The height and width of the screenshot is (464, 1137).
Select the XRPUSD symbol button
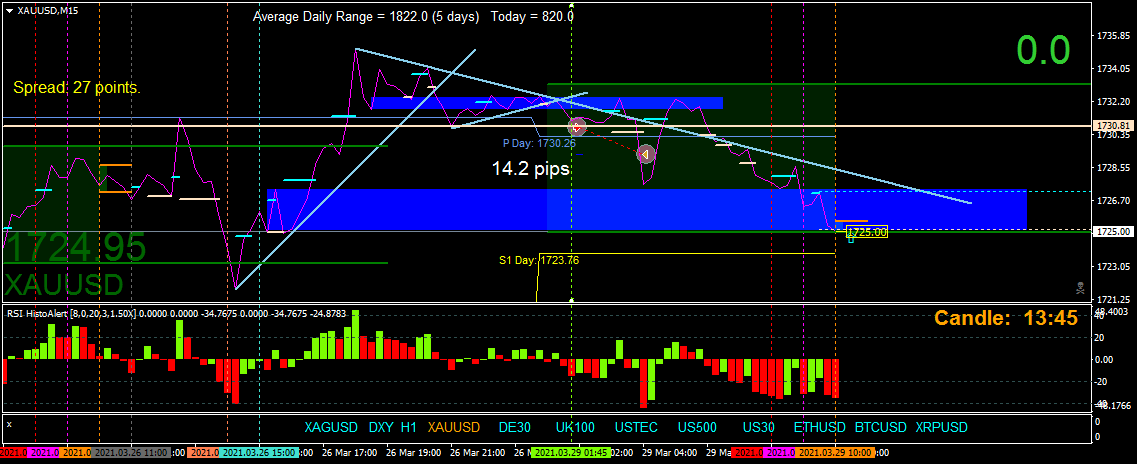(x=941, y=427)
